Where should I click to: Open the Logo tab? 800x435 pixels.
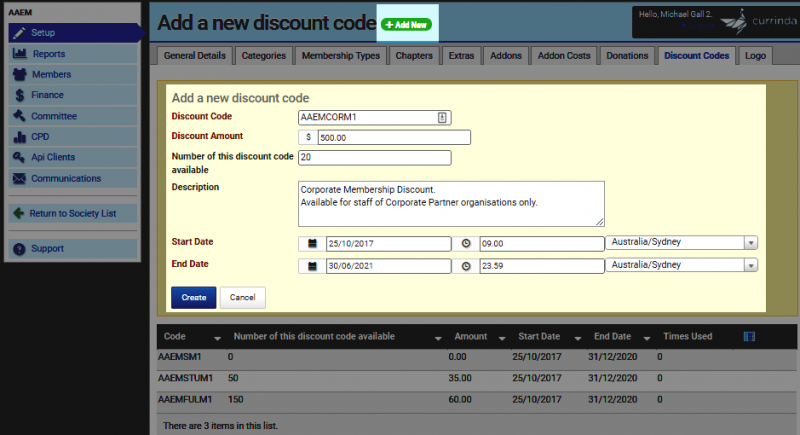(x=755, y=56)
